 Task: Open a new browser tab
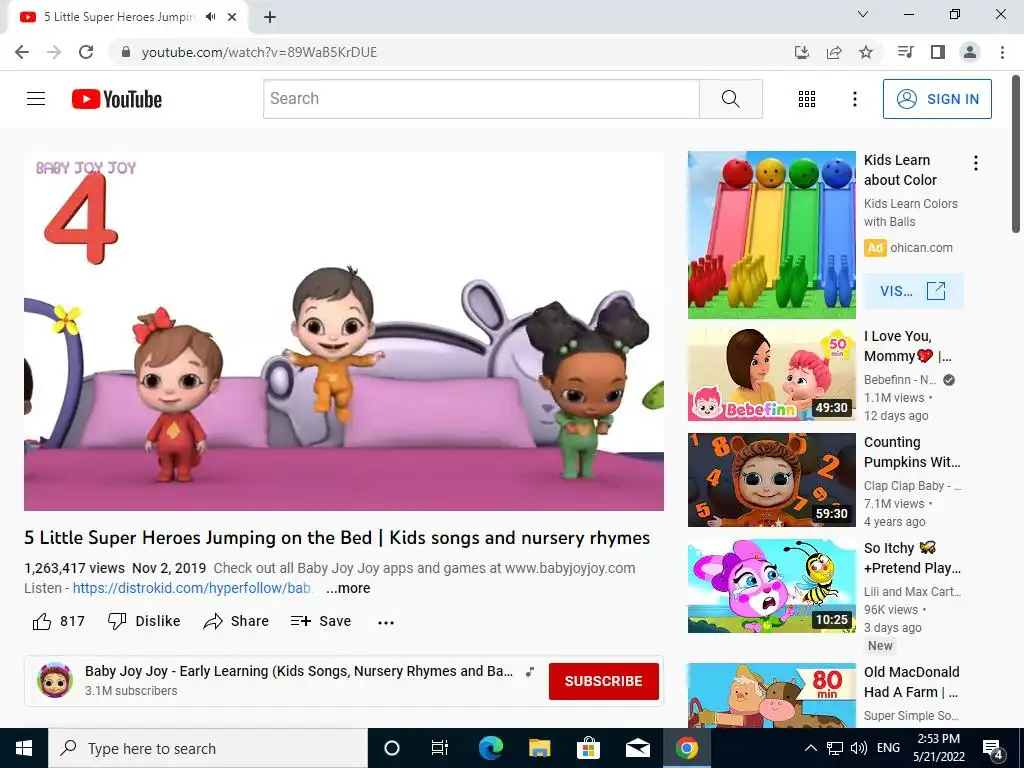[270, 17]
